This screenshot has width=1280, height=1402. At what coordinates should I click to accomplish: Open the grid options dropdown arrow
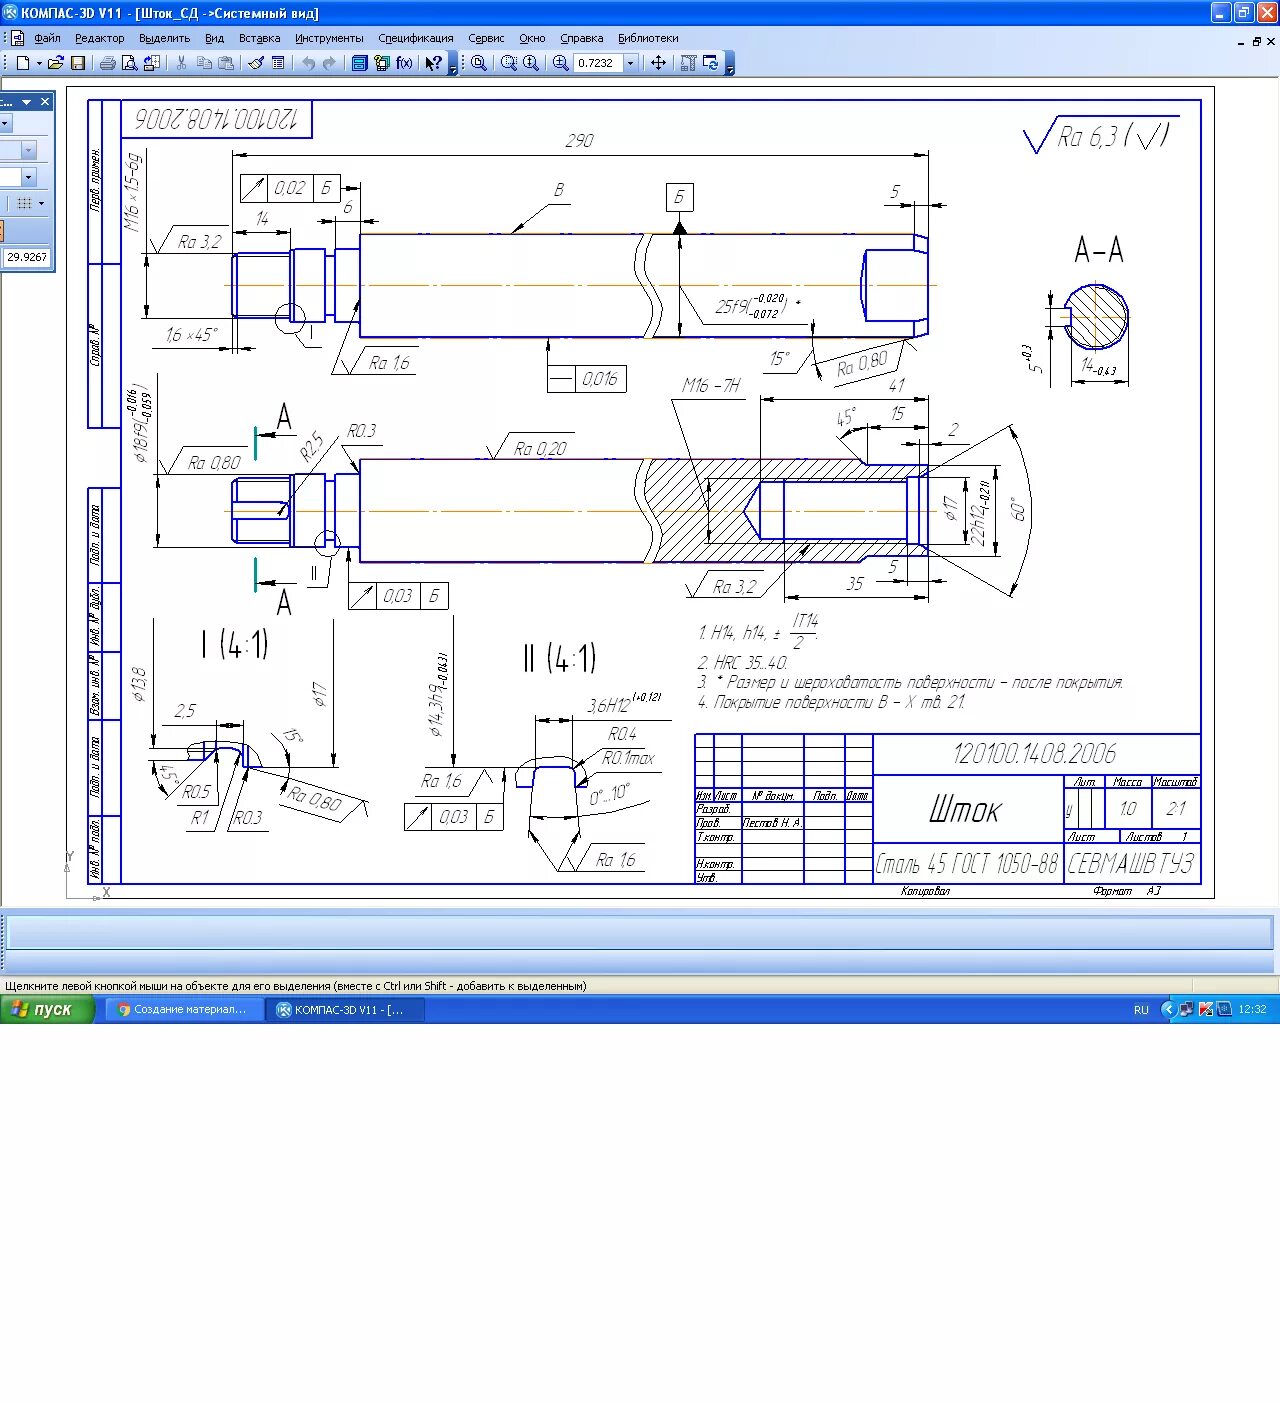[x=41, y=203]
